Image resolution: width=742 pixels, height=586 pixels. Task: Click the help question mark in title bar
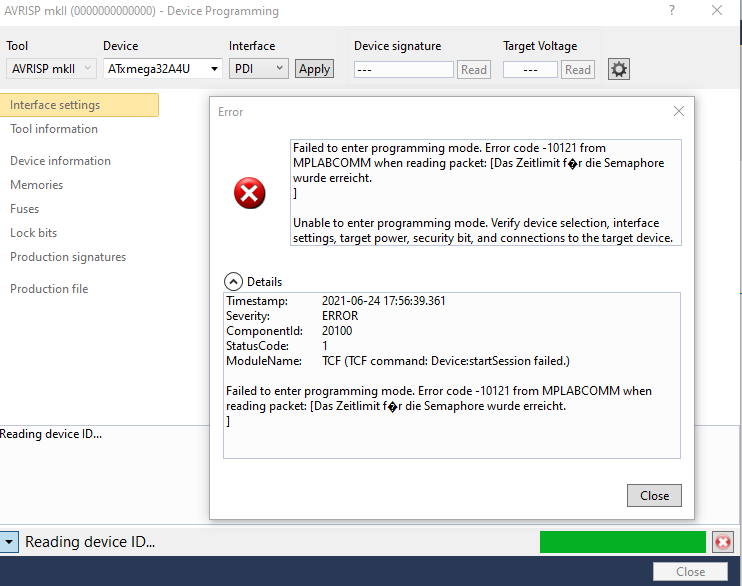(672, 10)
